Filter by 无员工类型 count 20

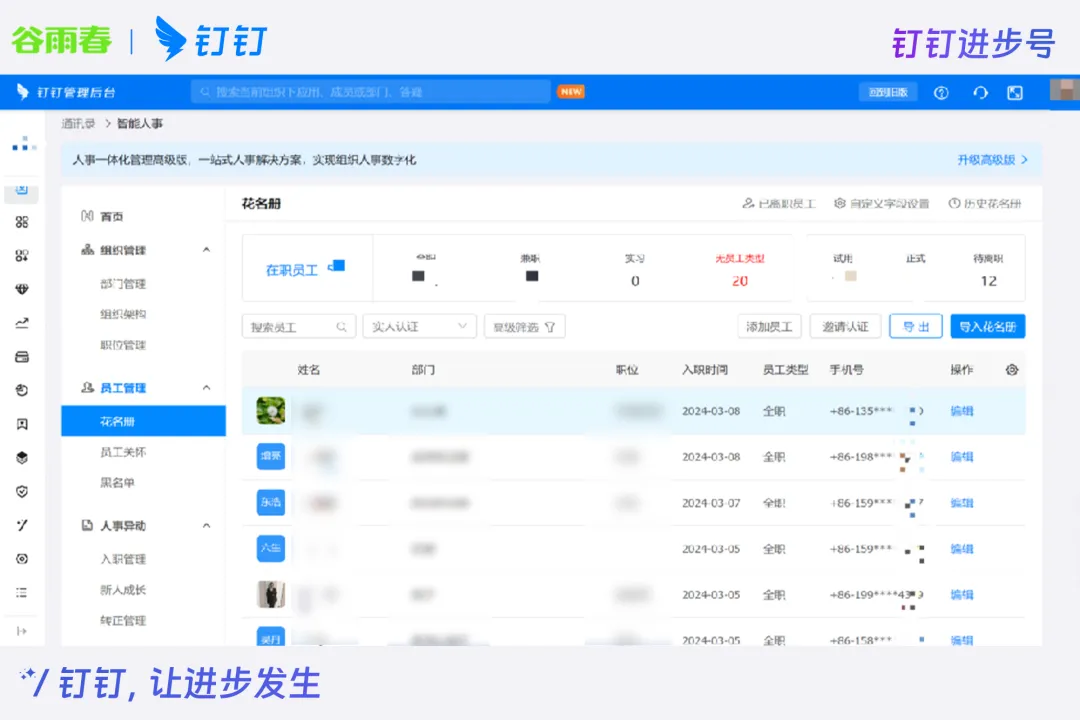pos(740,269)
